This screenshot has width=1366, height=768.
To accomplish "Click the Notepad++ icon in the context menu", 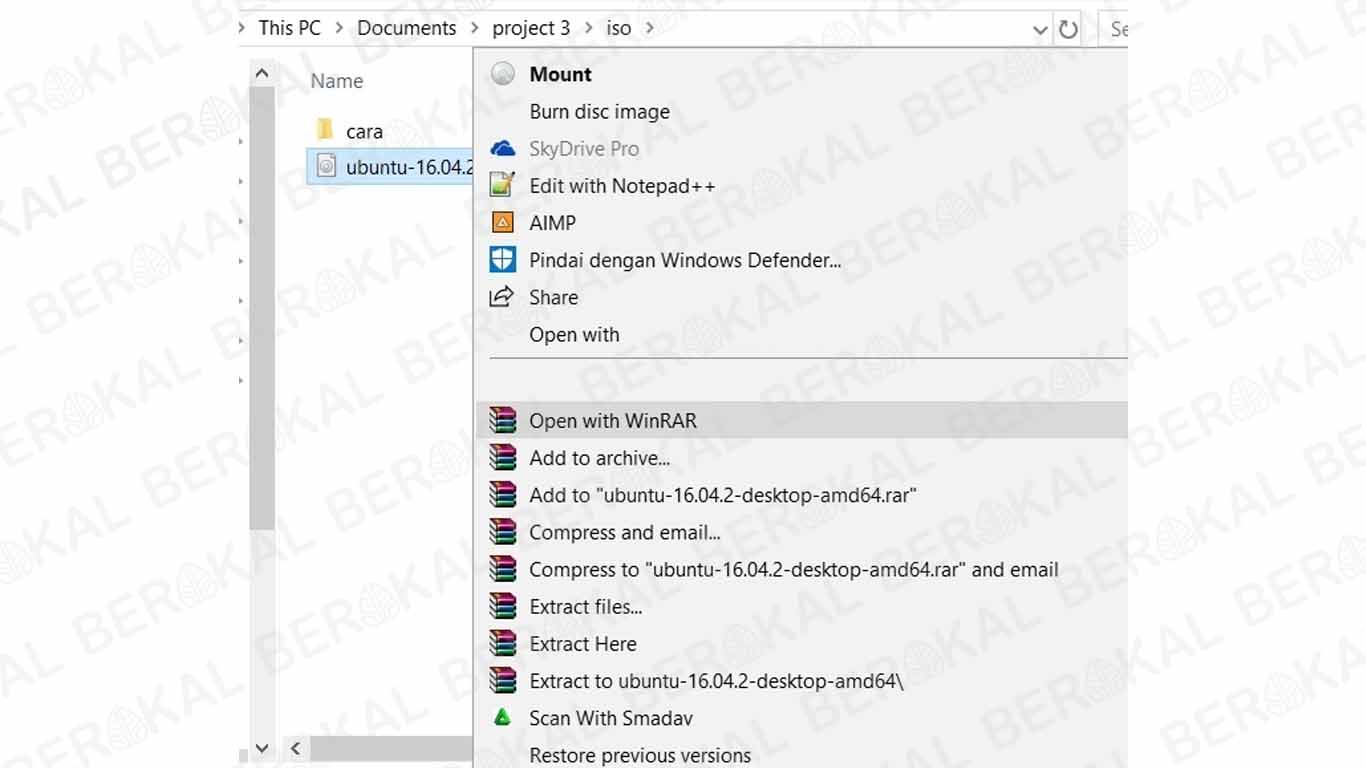I will [502, 185].
